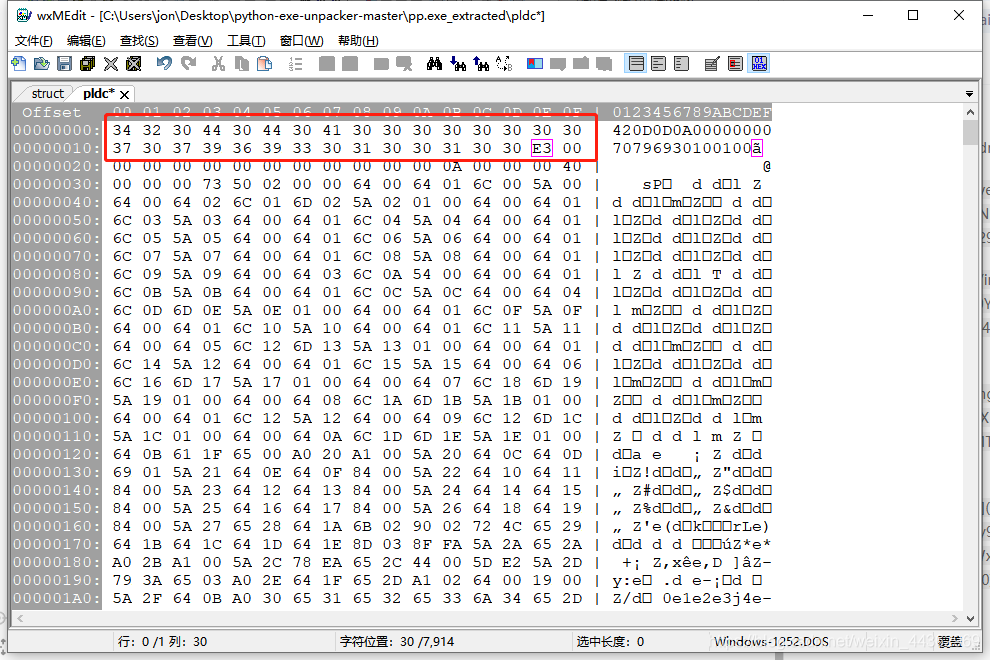Click offset label 00000100

coord(56,418)
